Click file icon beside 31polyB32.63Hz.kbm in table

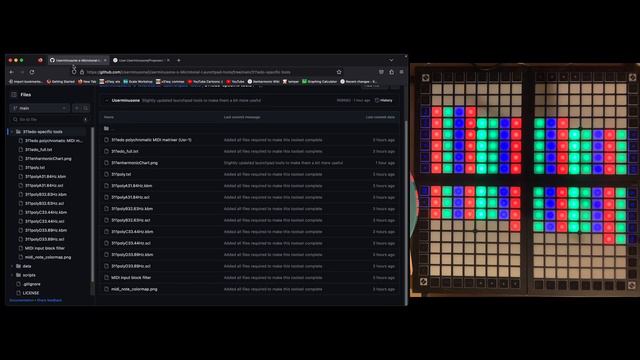point(106,209)
